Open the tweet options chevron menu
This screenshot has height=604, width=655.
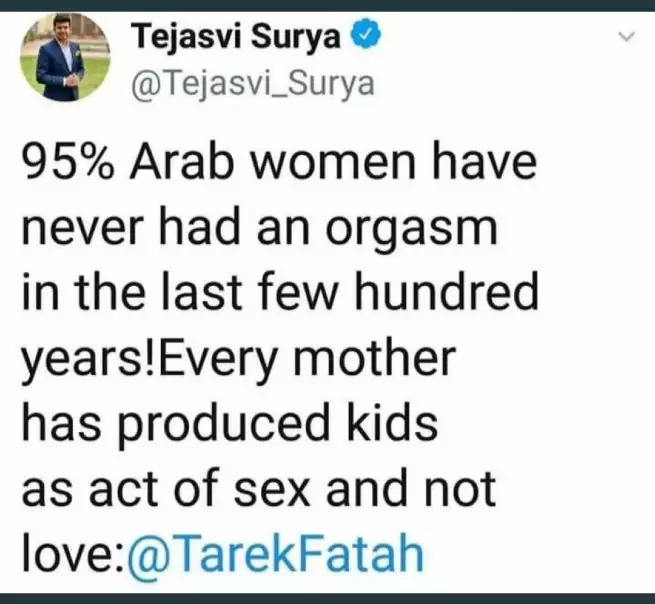[x=626, y=36]
